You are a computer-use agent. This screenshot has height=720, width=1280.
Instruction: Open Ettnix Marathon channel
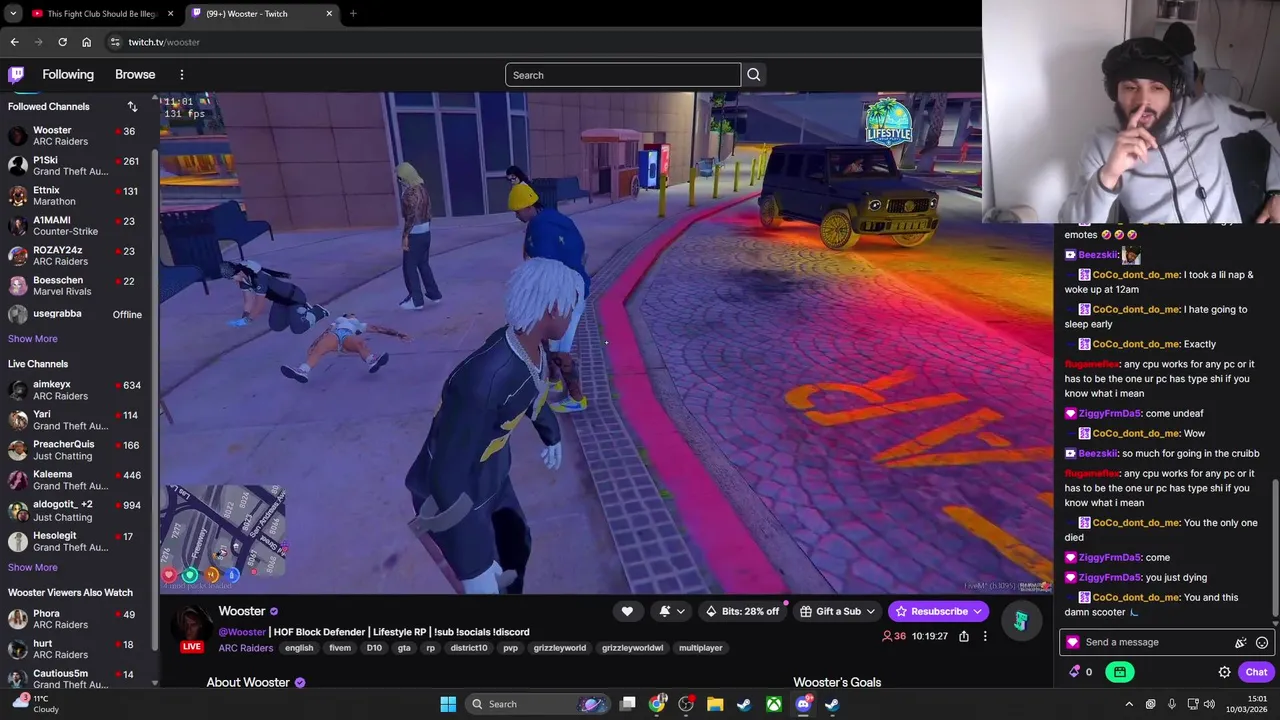coord(76,196)
